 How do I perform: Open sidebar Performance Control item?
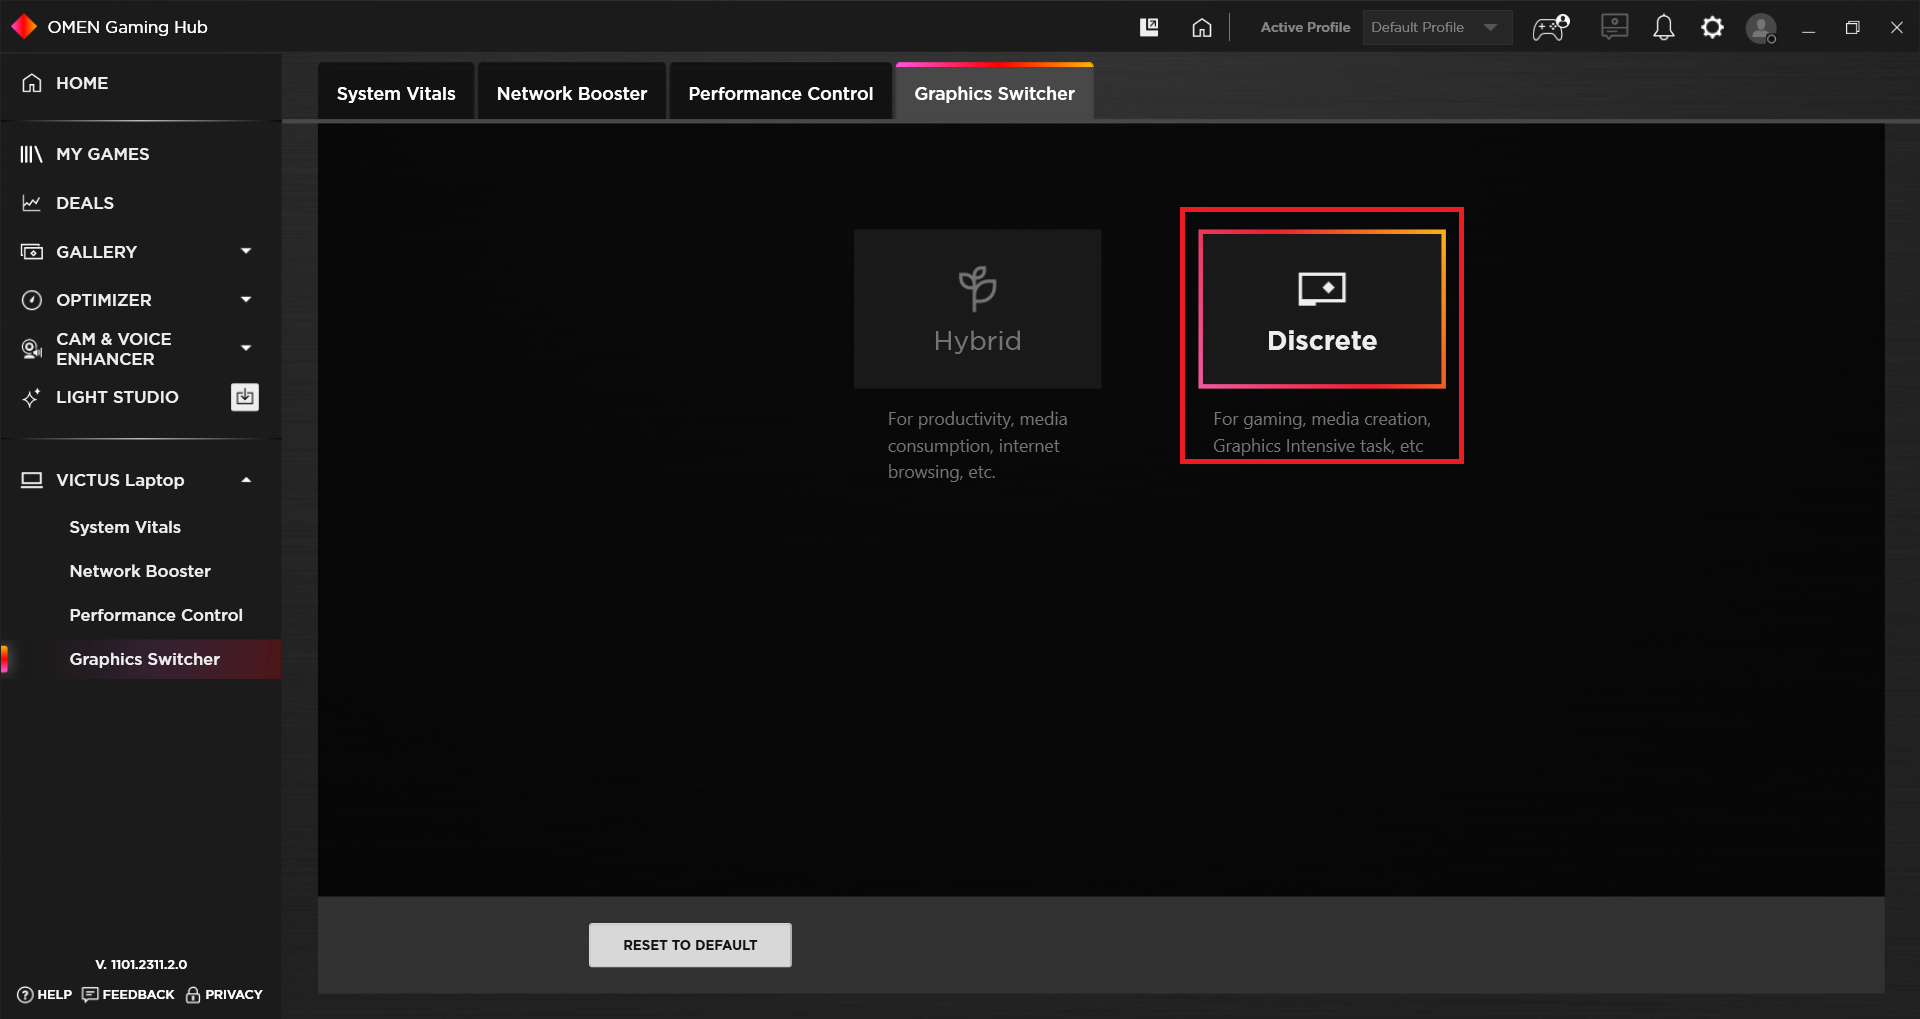point(156,615)
